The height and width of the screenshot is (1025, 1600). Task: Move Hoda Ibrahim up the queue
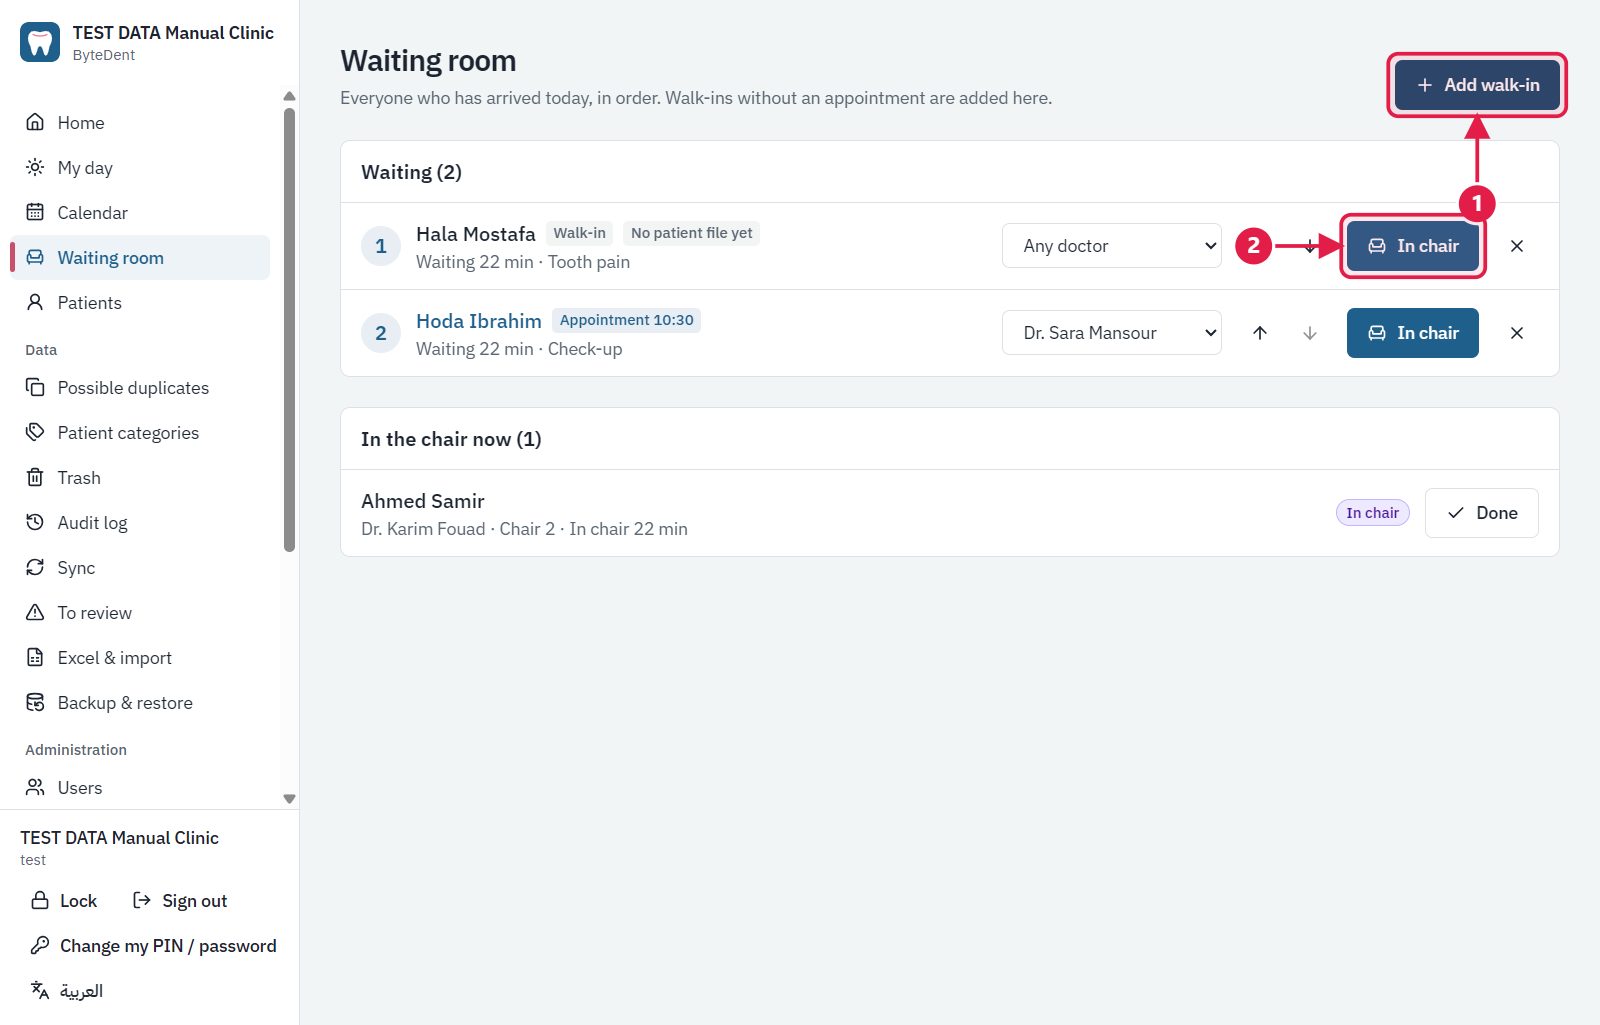1260,333
